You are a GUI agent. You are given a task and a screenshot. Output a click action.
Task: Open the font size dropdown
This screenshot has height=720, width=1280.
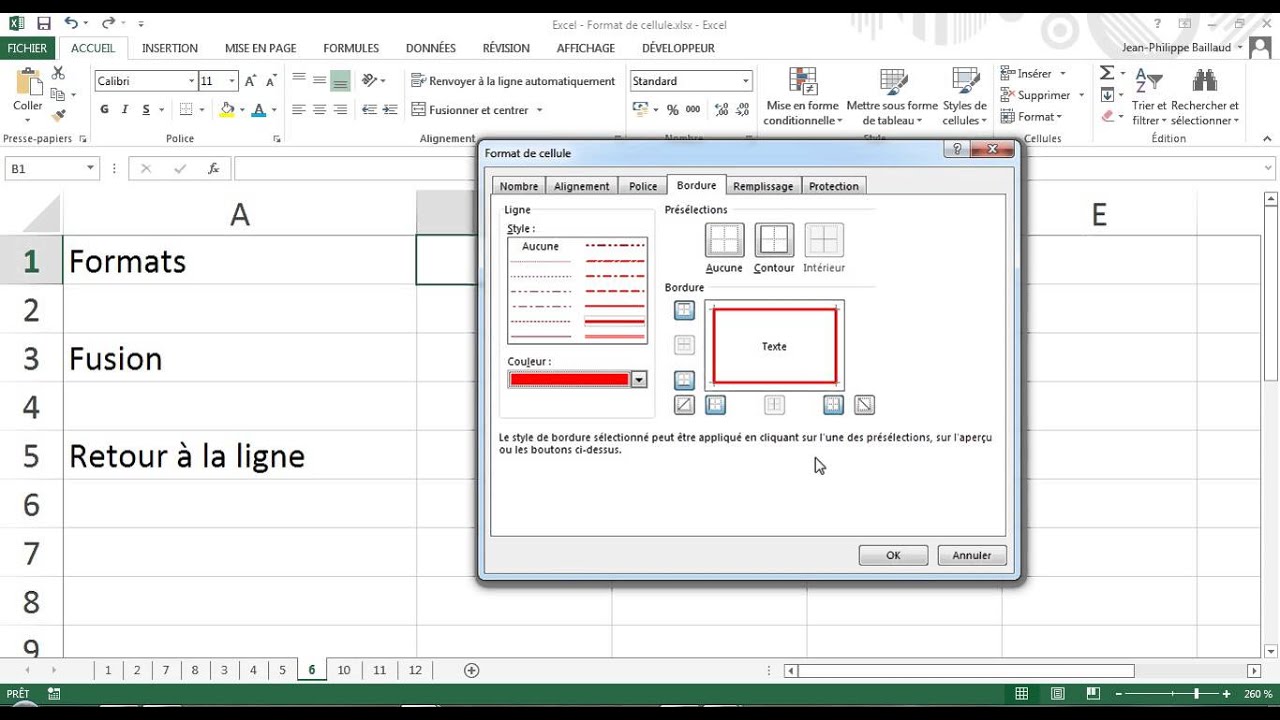[232, 81]
